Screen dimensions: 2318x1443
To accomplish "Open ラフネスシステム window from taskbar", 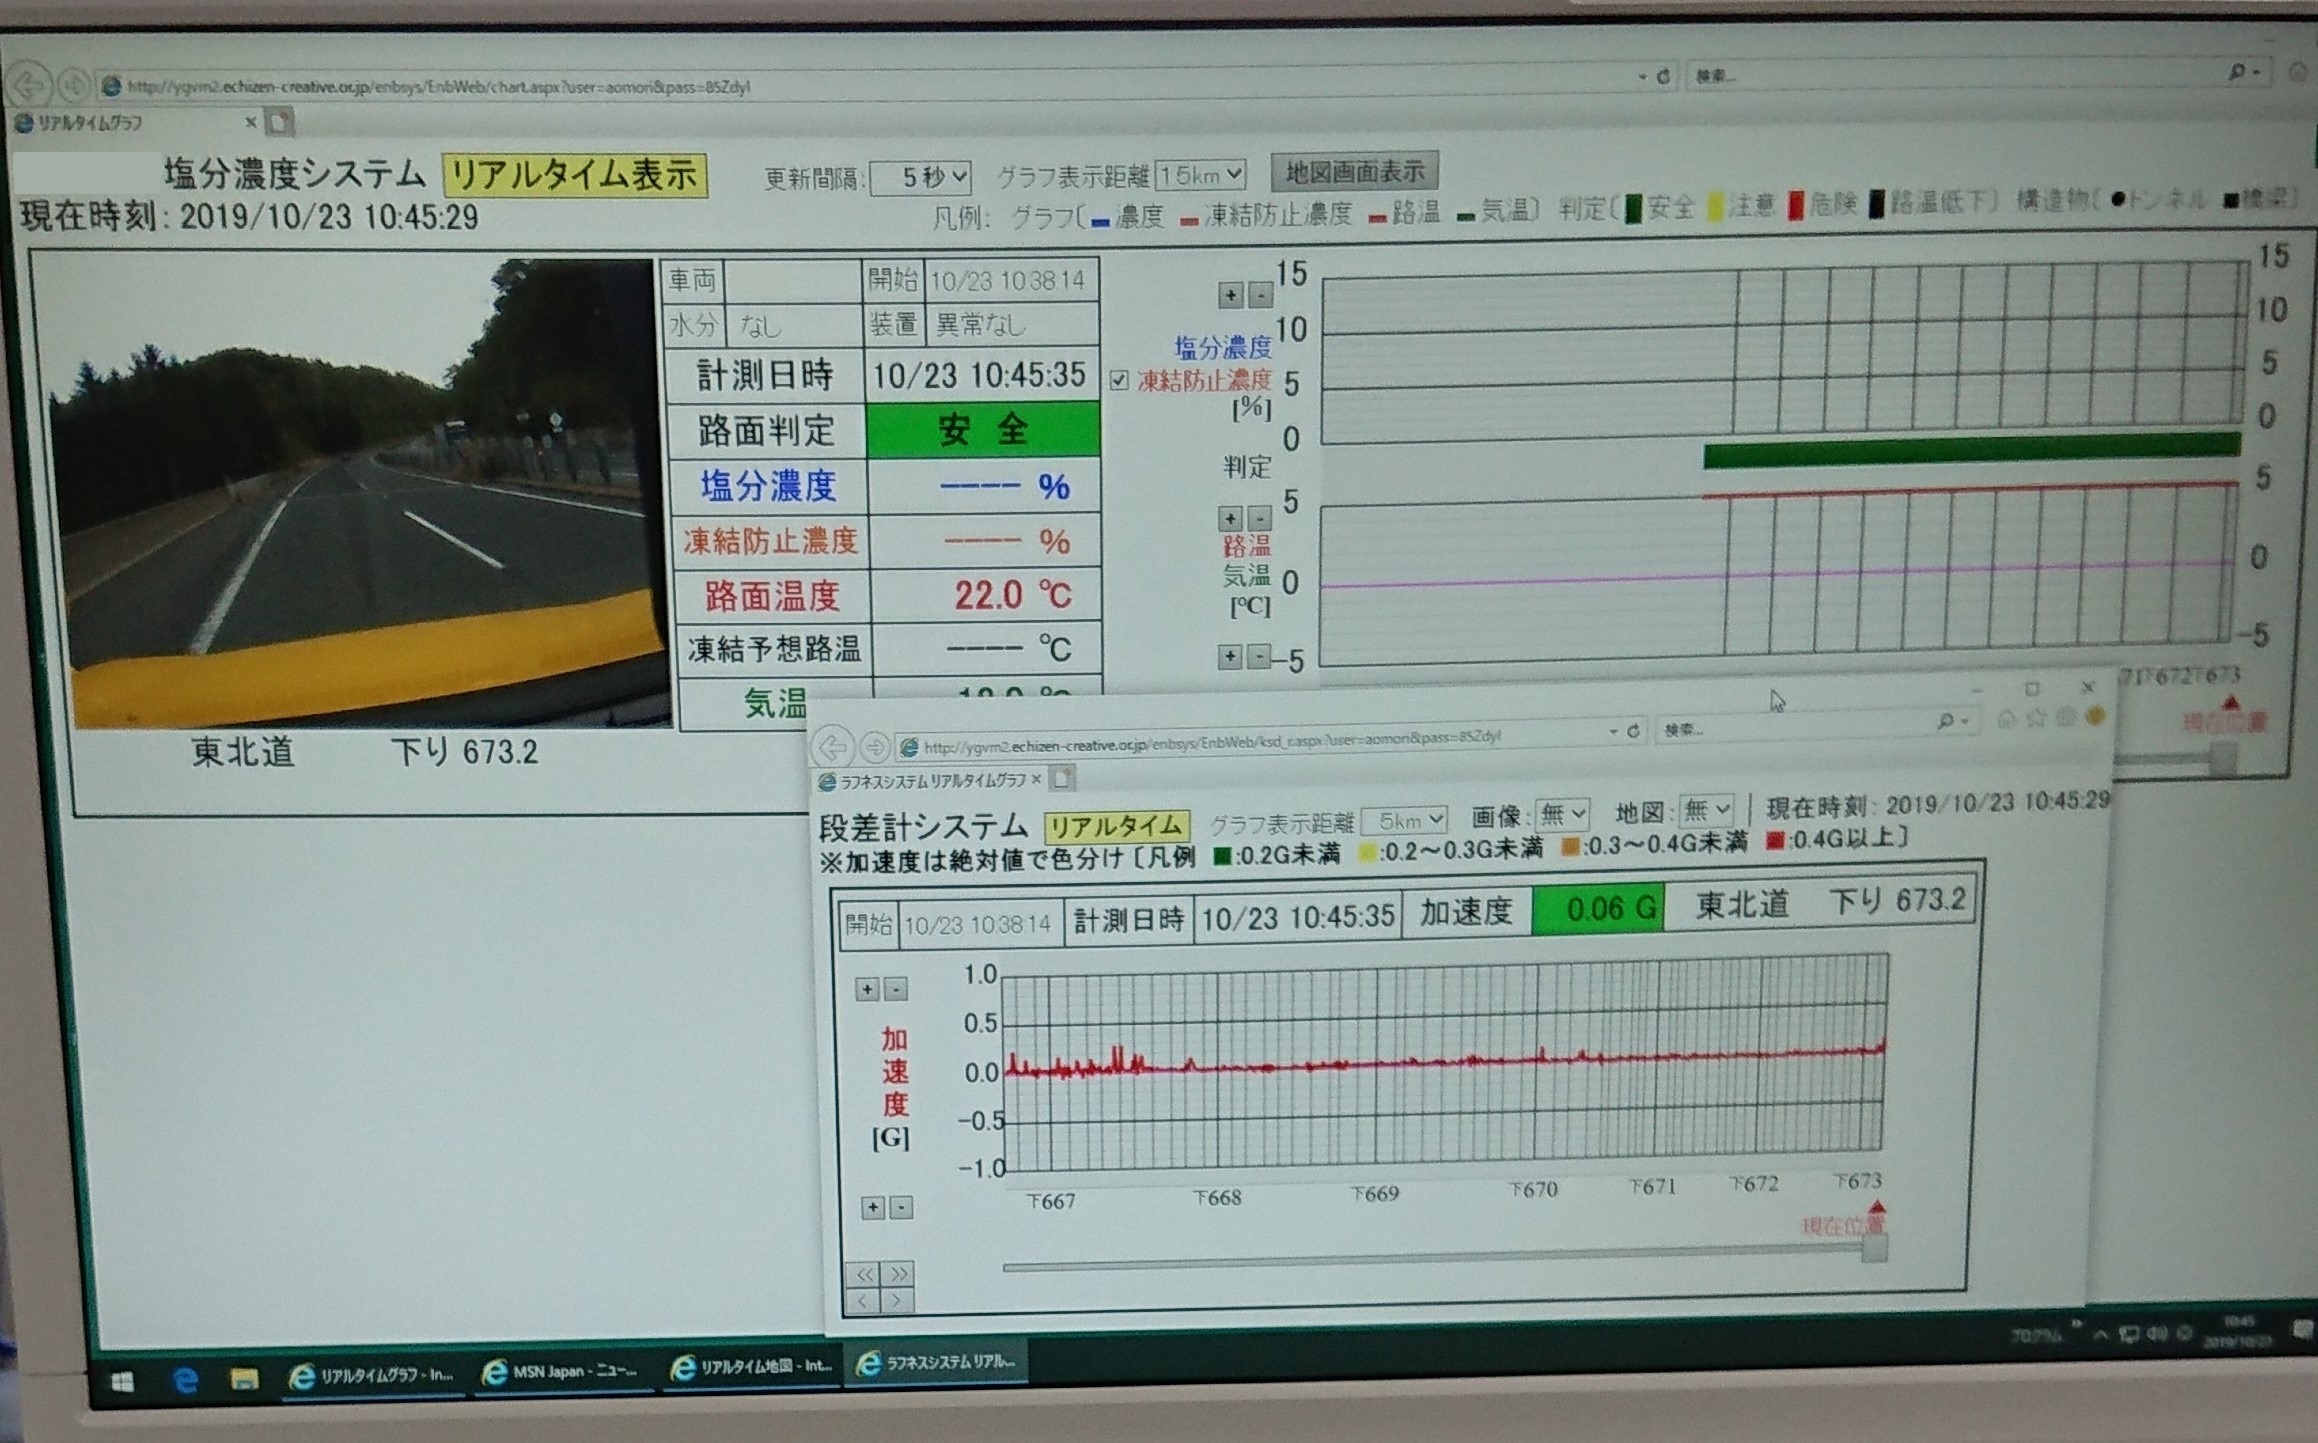I will click(x=938, y=1362).
